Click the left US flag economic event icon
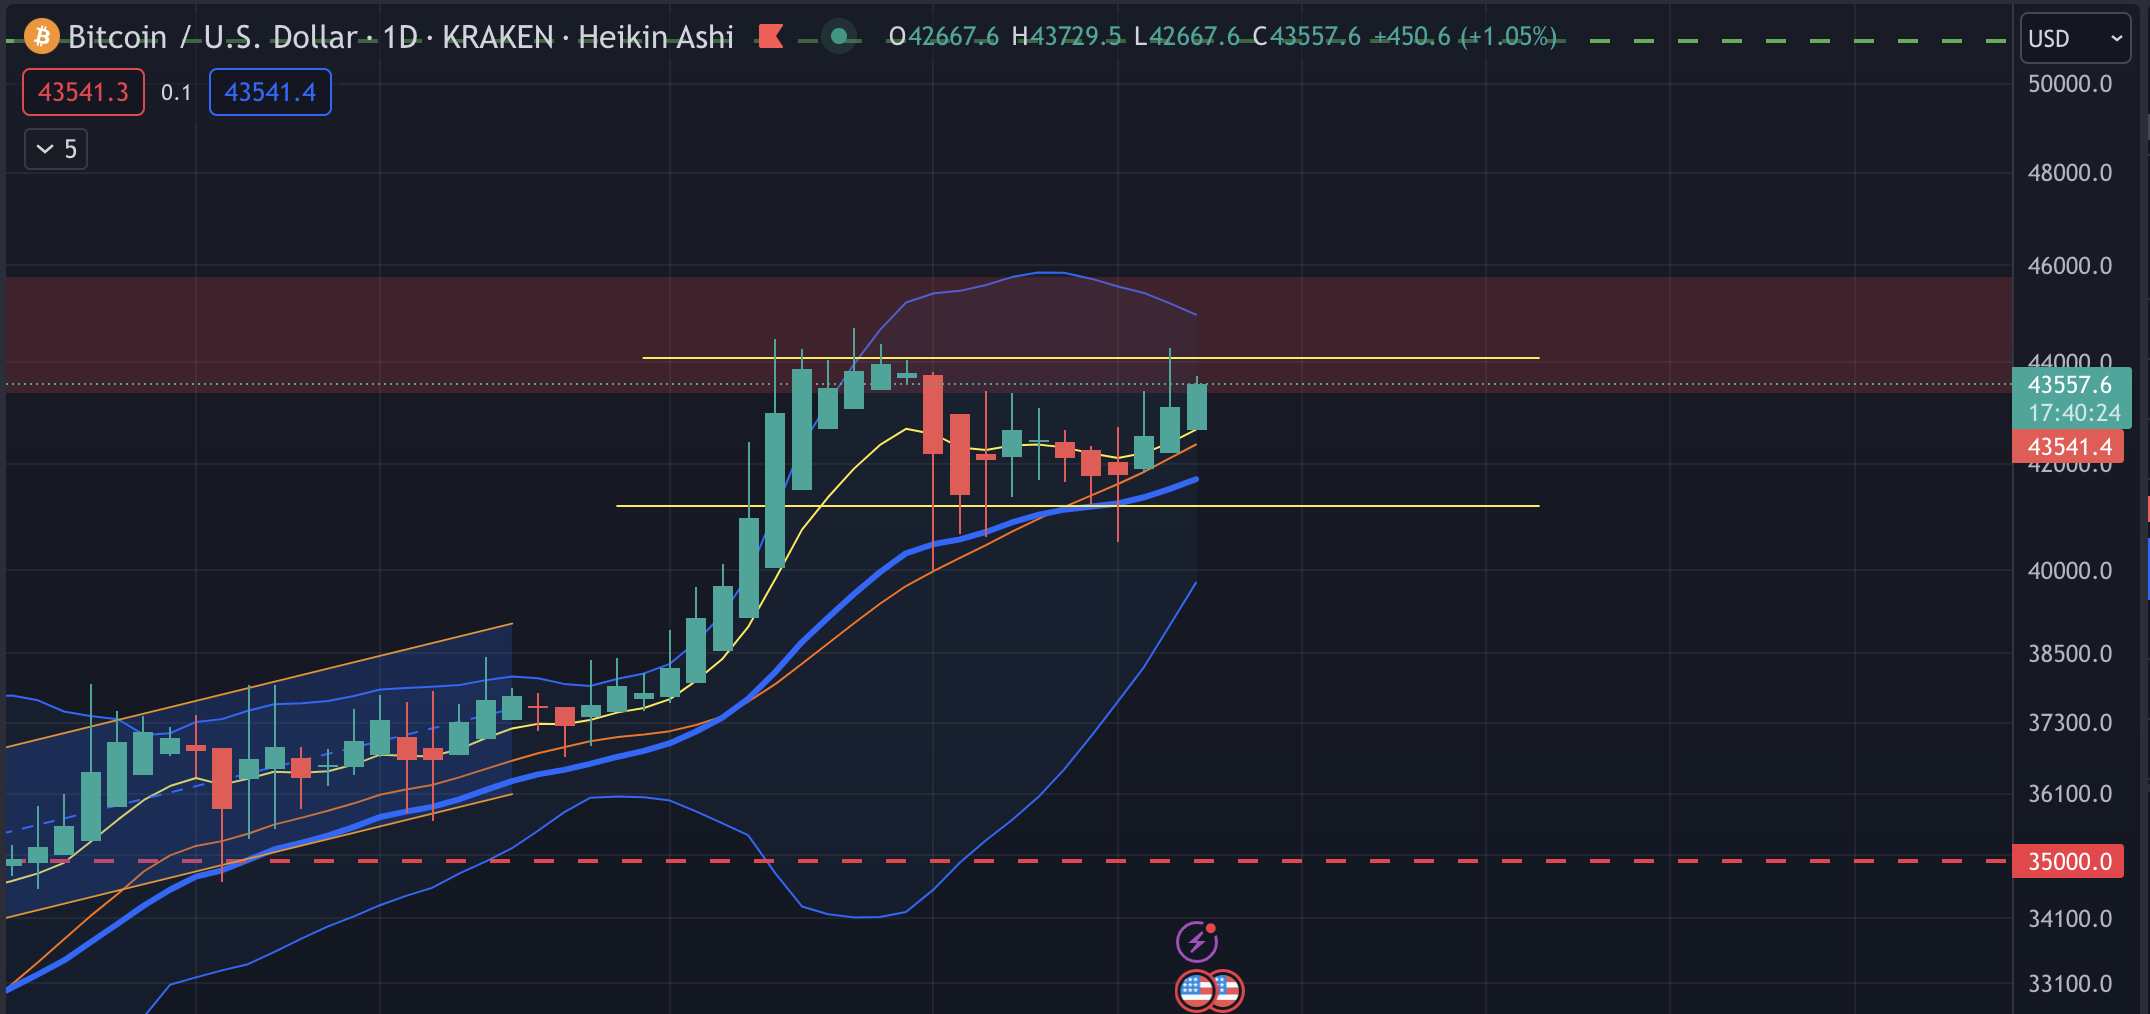The height and width of the screenshot is (1014, 2150). [x=1195, y=991]
